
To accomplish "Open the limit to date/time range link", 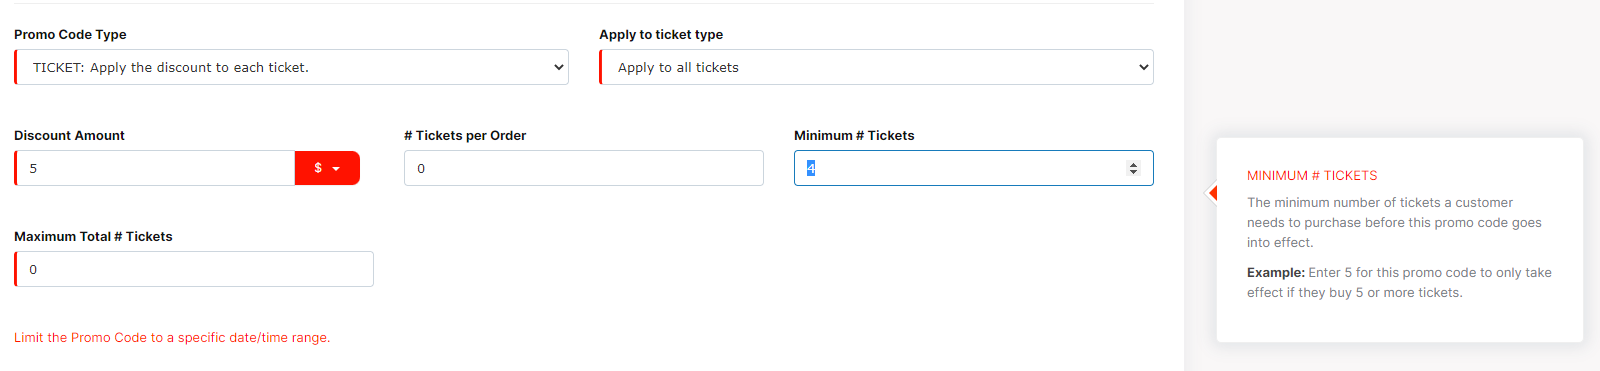I will click(x=172, y=337).
